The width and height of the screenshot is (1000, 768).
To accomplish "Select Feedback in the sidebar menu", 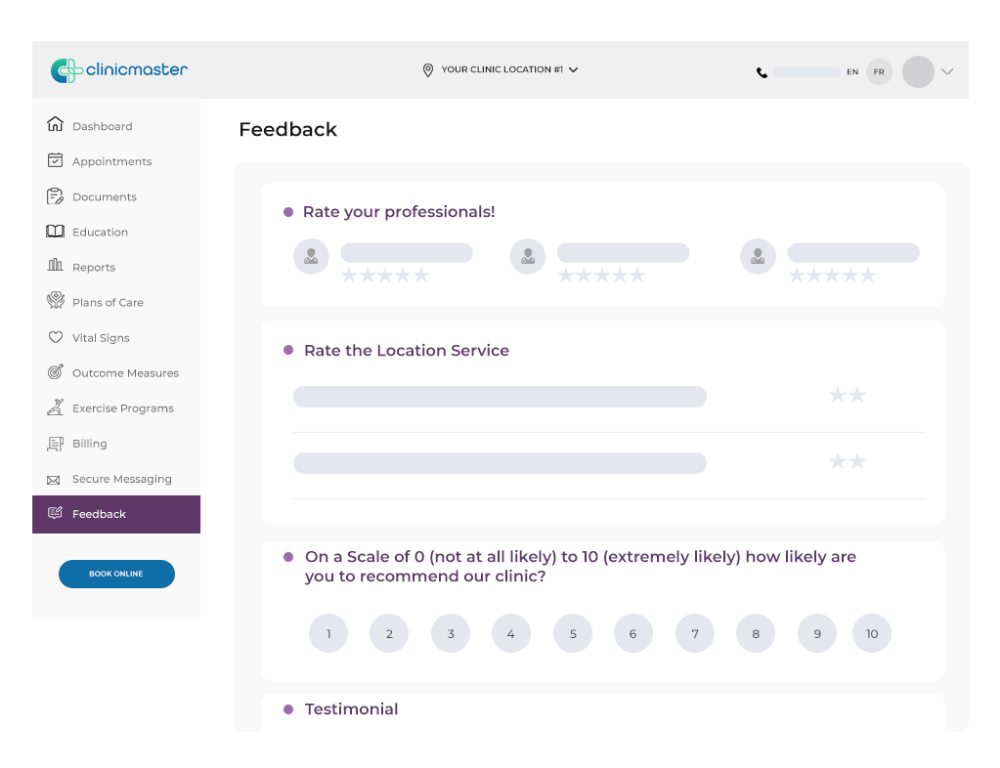I will [98, 514].
